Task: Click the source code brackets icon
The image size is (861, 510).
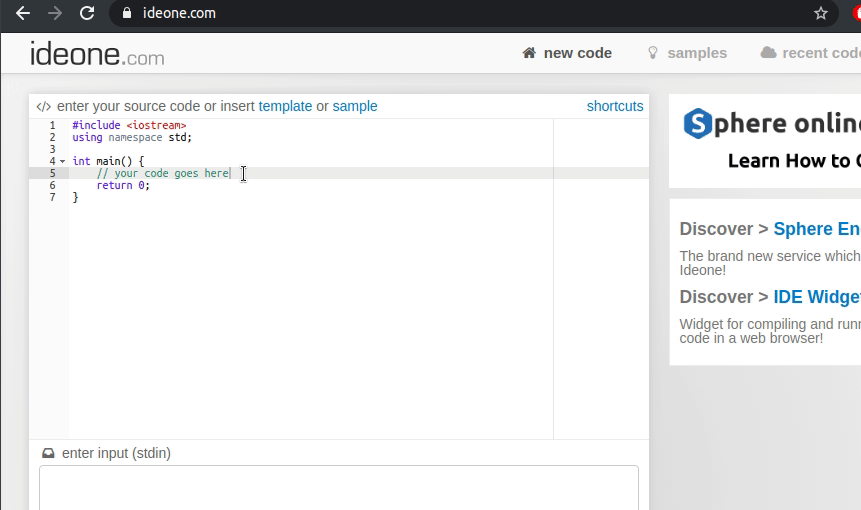Action: pos(43,107)
